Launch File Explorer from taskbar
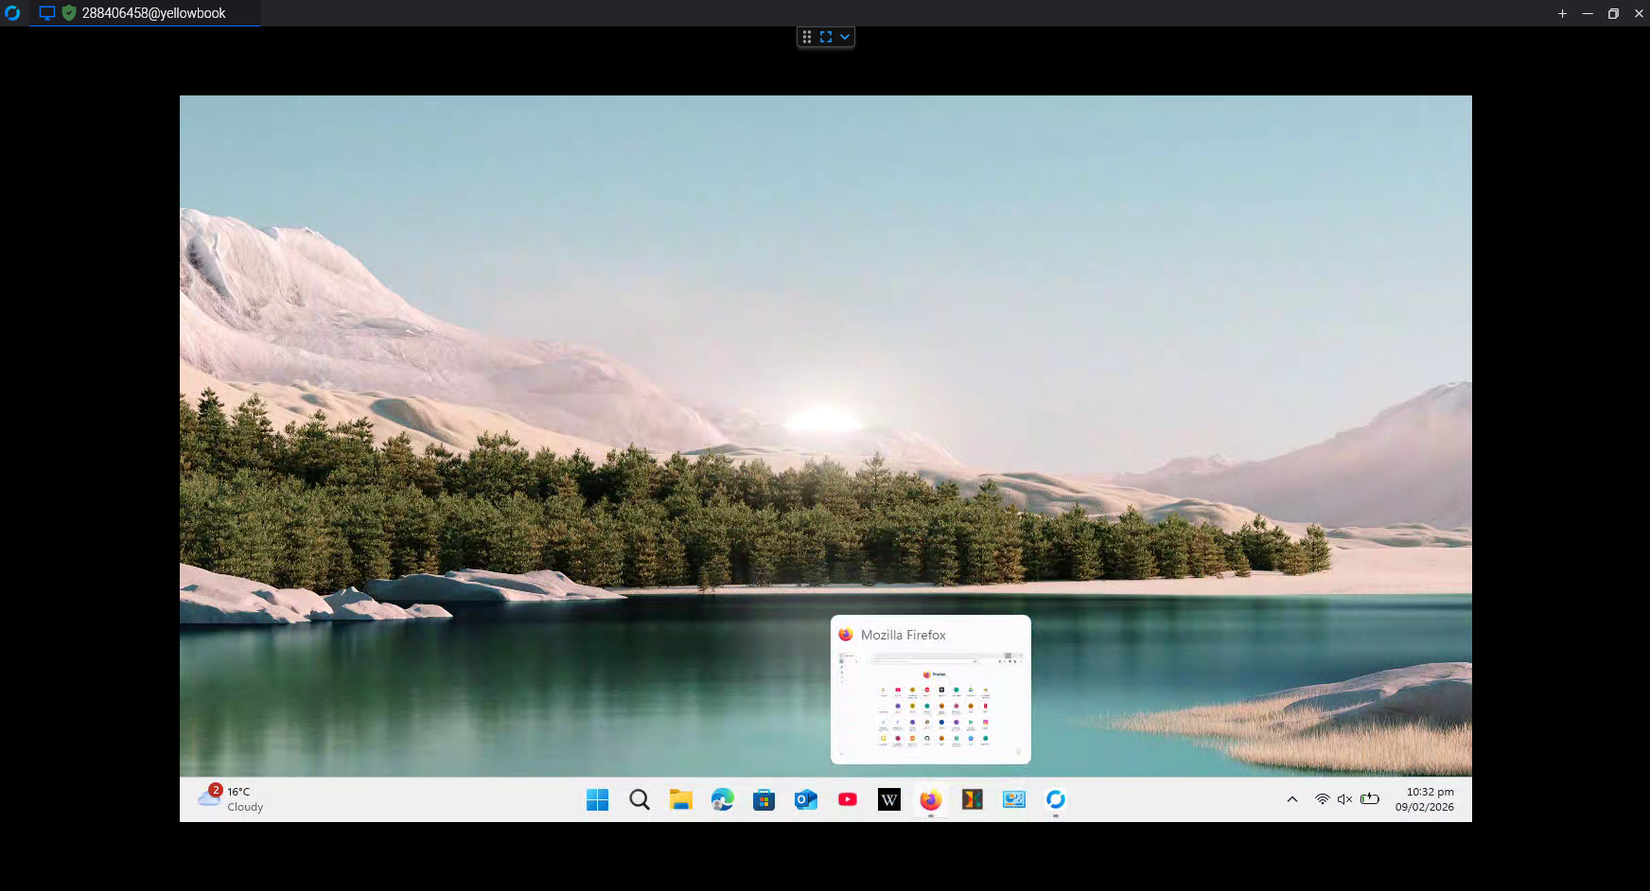The image size is (1650, 891). [681, 800]
